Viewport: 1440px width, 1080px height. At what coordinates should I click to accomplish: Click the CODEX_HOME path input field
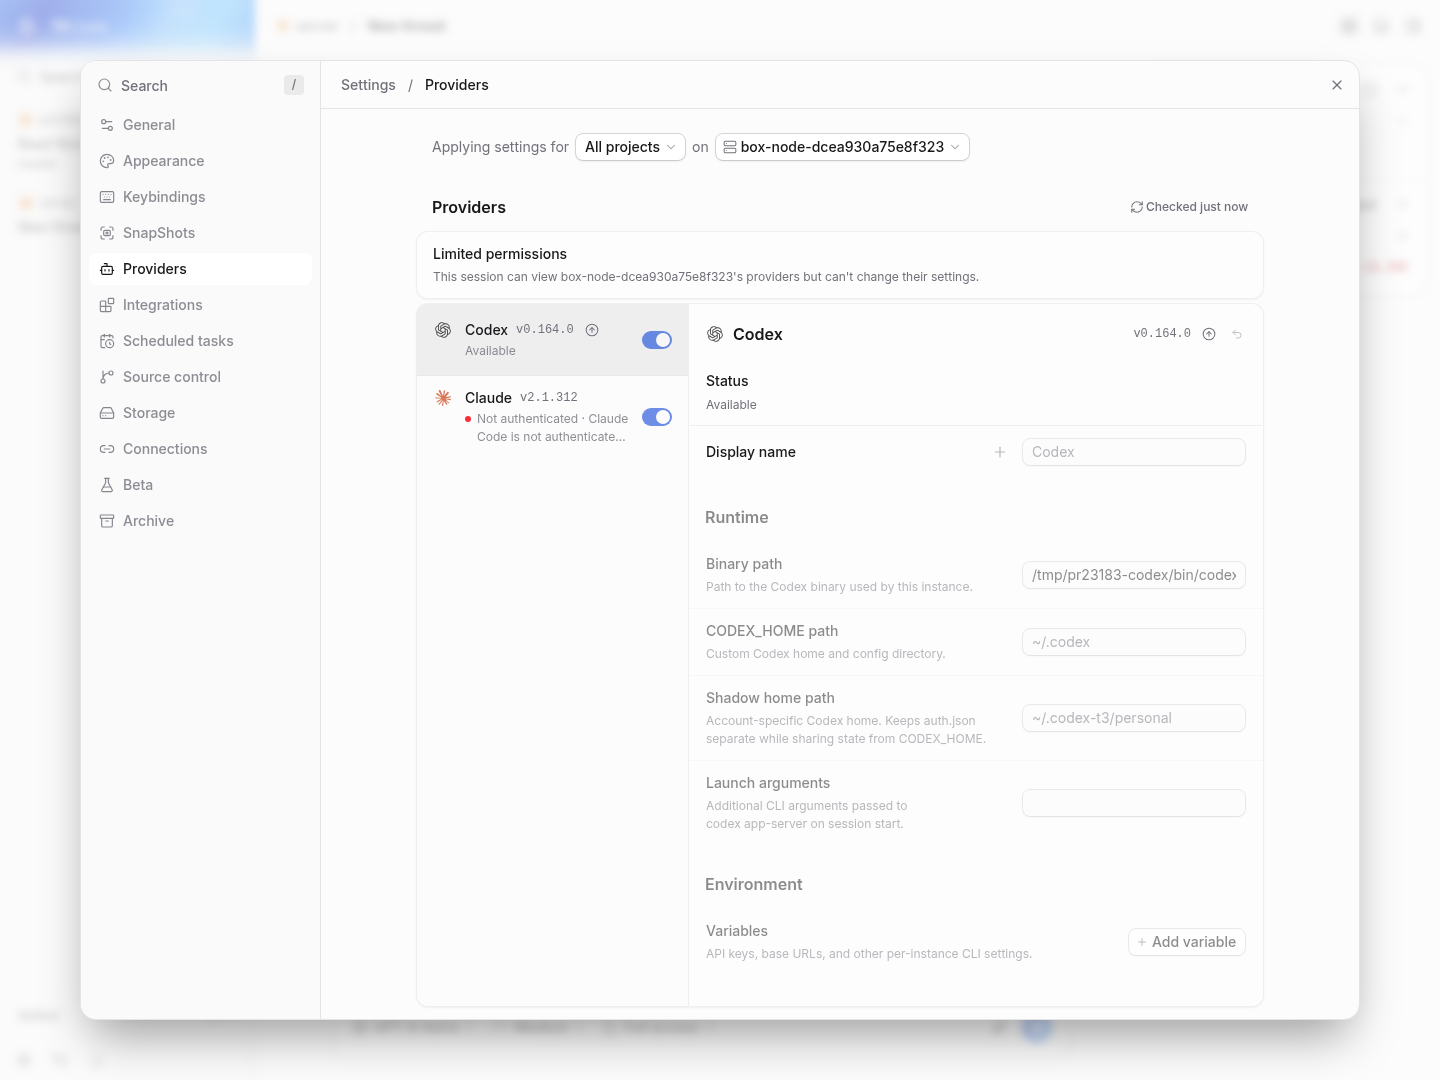pyautogui.click(x=1134, y=642)
